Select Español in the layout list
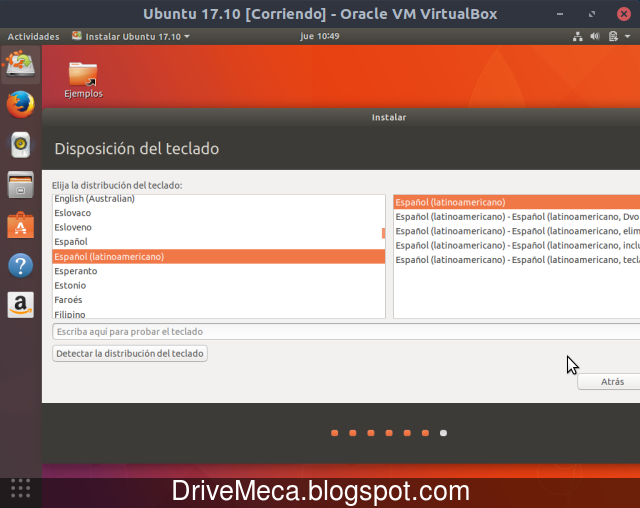640x508 pixels. [x=219, y=242]
